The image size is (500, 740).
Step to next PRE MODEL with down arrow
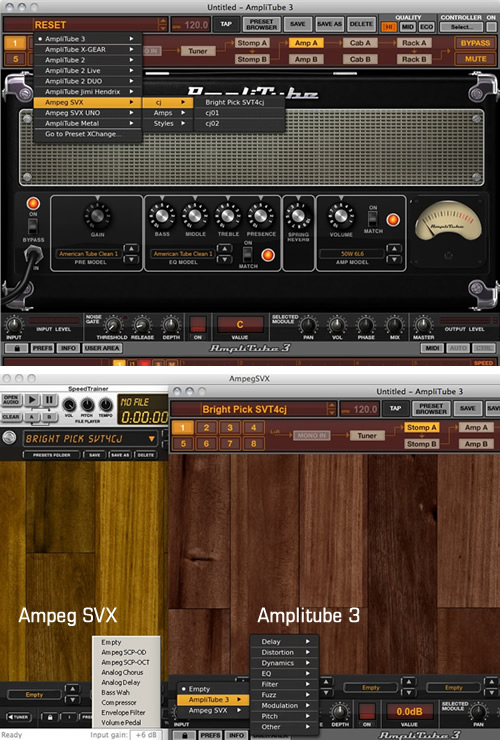coord(131,259)
